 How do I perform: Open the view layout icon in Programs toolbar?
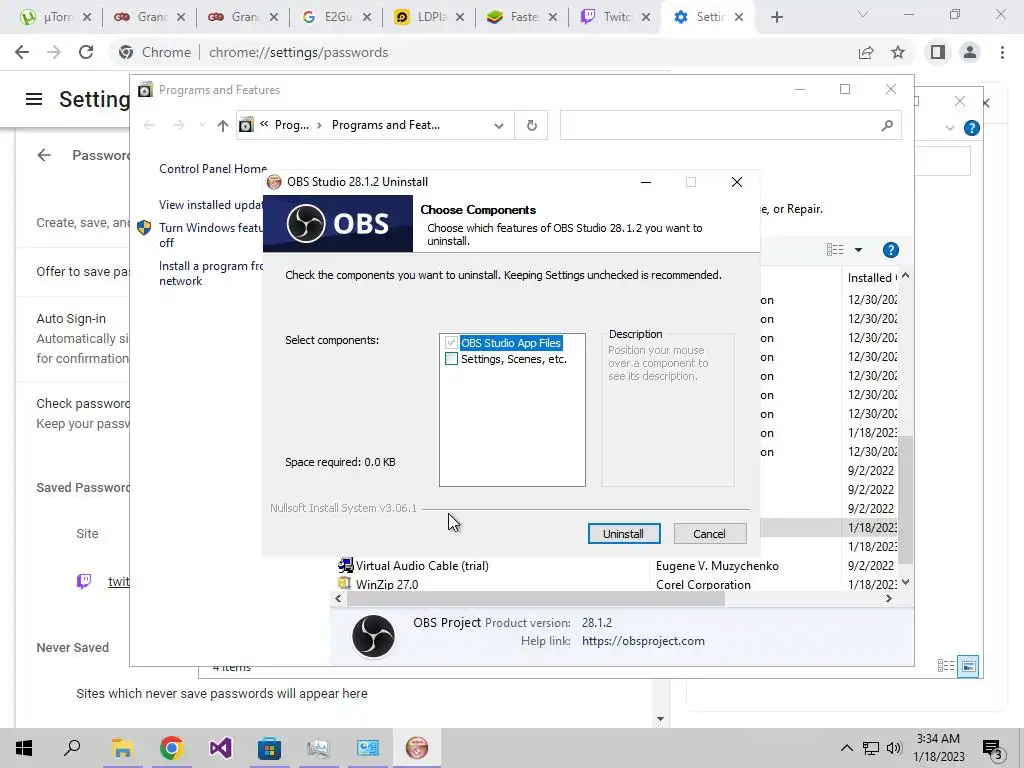click(x=835, y=250)
